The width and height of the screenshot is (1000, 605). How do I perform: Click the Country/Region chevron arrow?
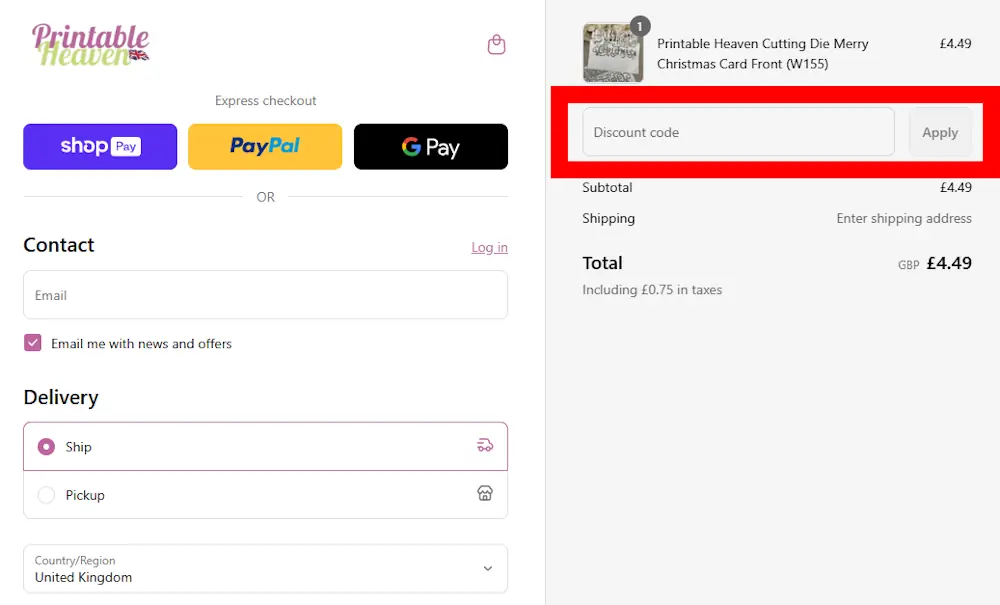click(488, 569)
